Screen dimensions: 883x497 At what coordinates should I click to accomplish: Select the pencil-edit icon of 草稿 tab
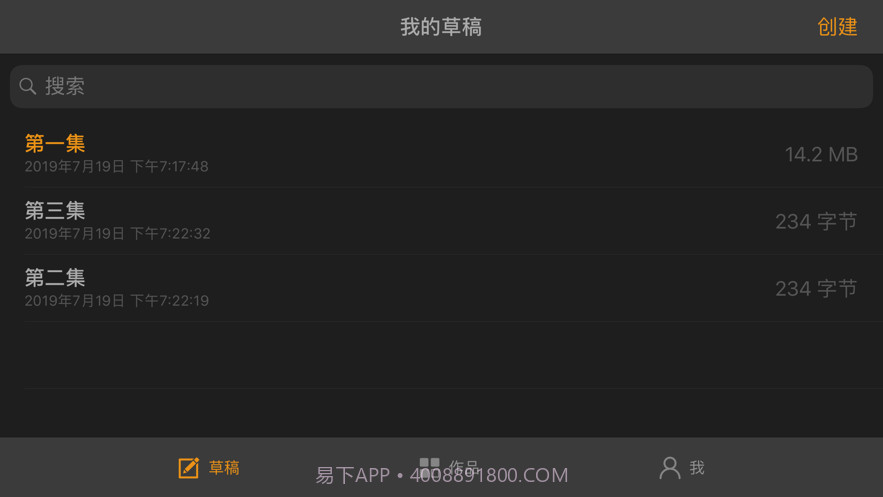[189, 468]
